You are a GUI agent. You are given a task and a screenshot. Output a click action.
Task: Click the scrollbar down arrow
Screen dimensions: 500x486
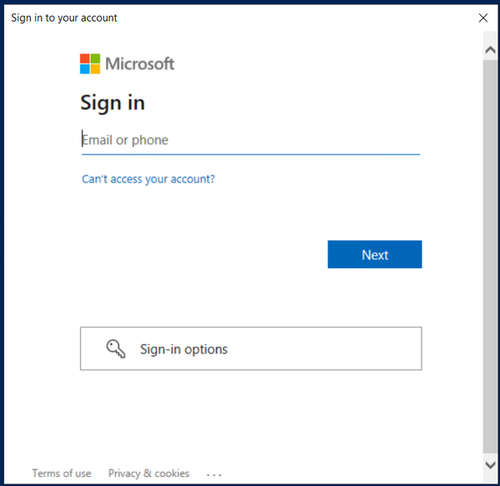490,465
